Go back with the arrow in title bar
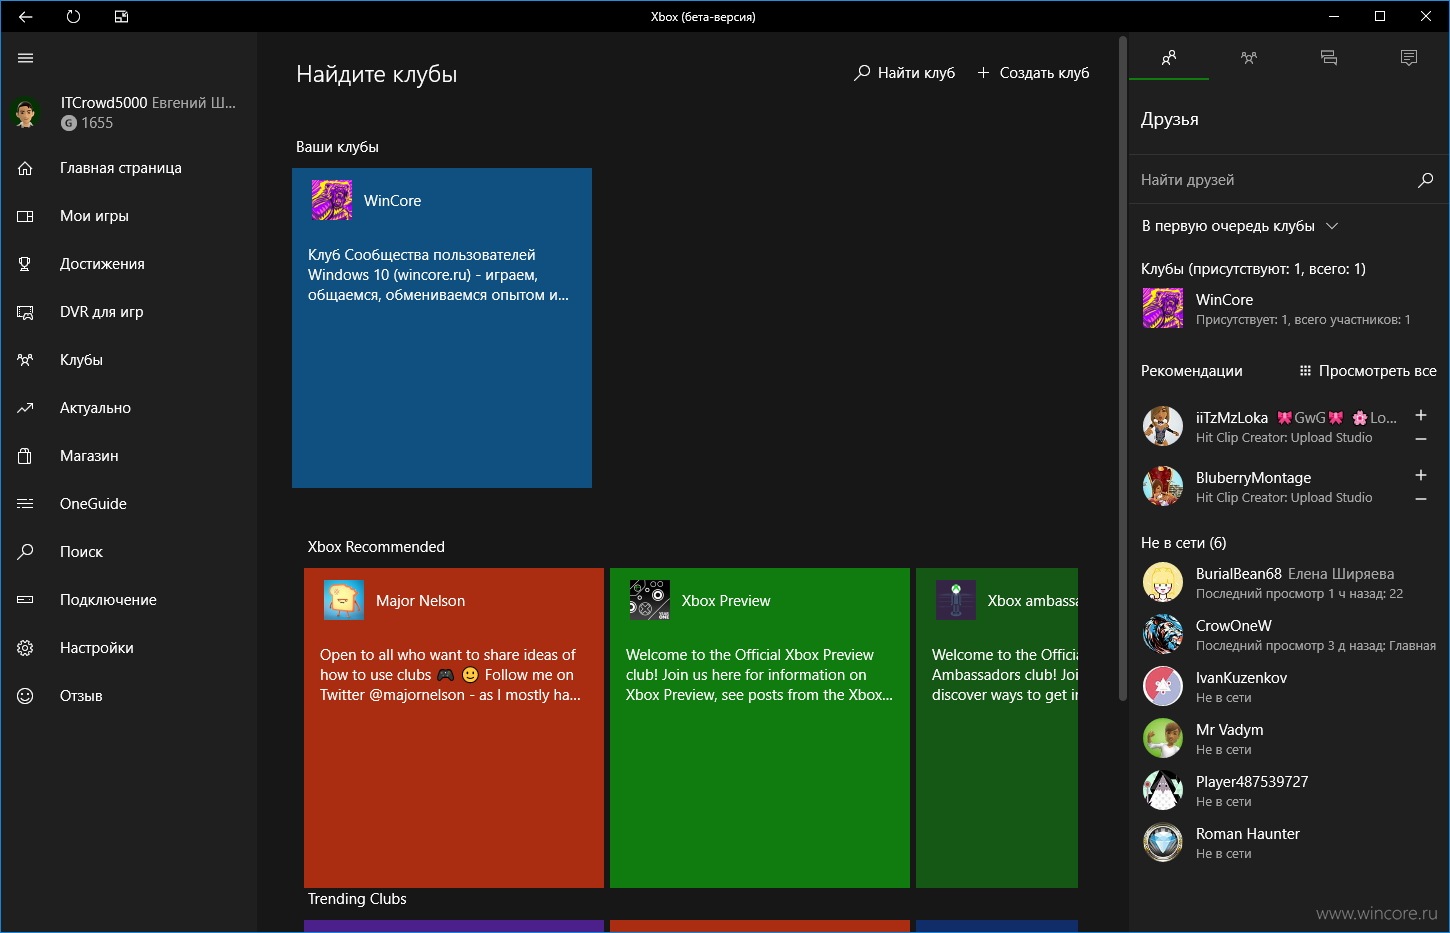The width and height of the screenshot is (1450, 933). tap(26, 17)
